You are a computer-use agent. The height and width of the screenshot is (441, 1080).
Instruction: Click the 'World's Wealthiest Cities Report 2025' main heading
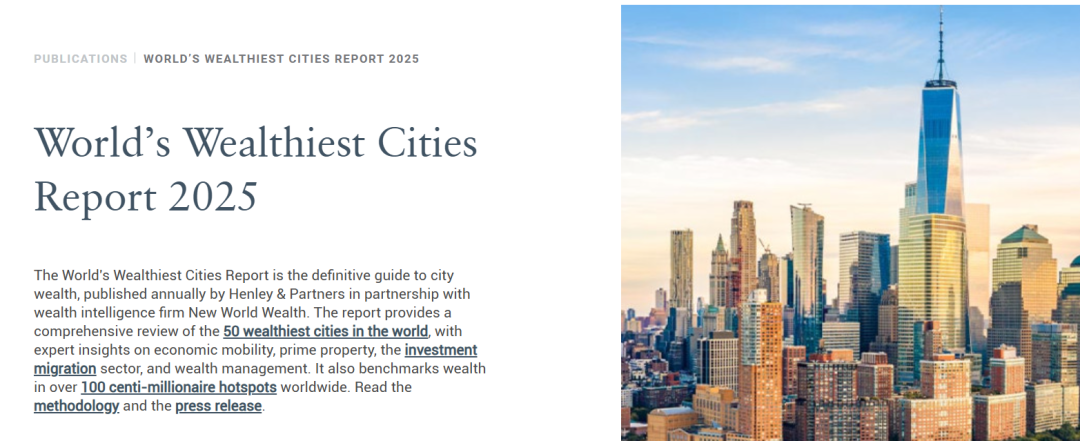pos(256,170)
